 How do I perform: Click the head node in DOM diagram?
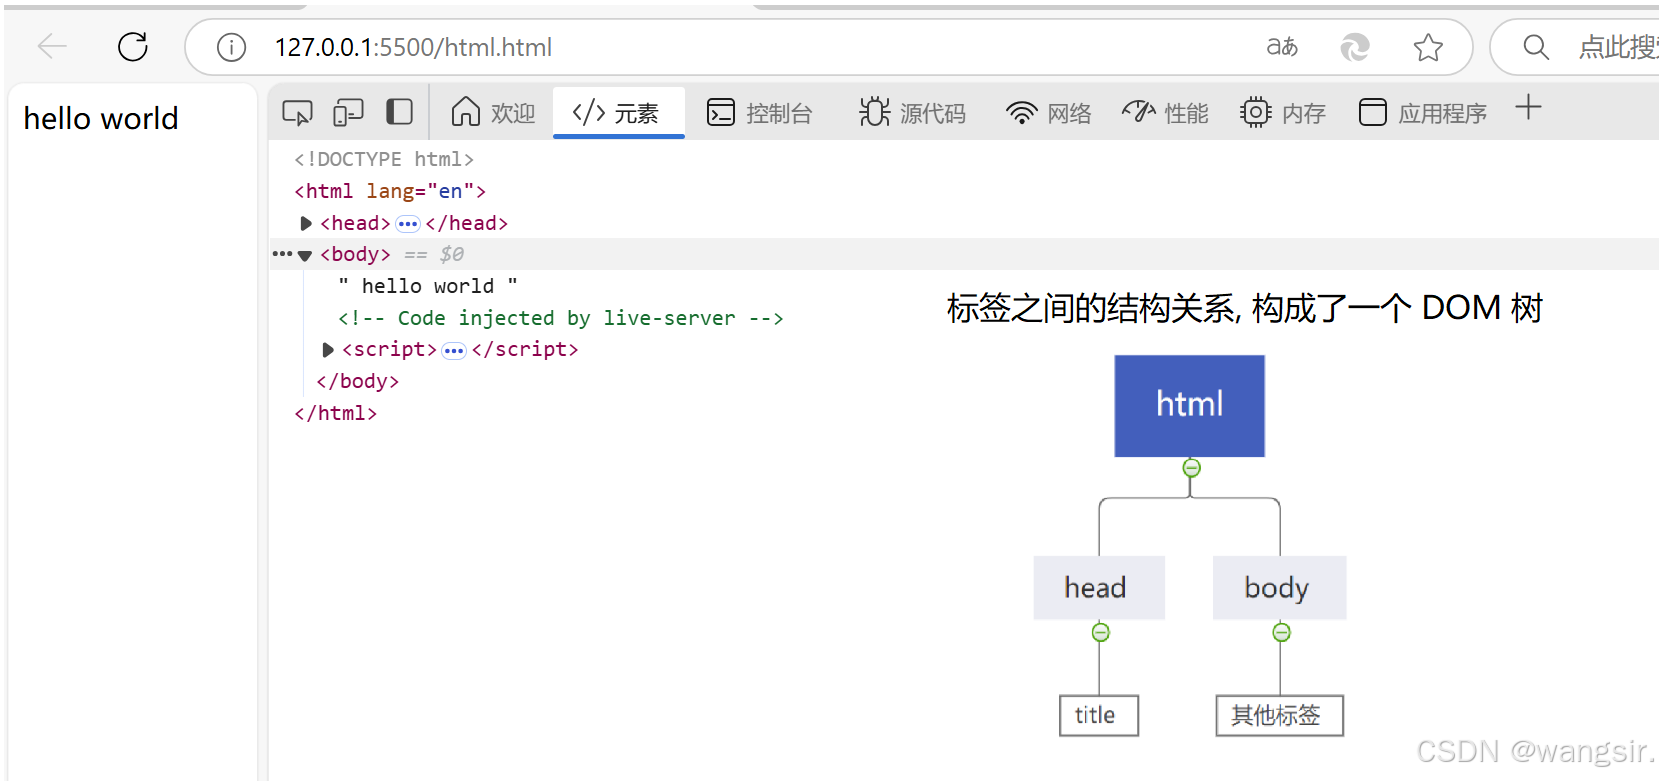[x=1099, y=587]
